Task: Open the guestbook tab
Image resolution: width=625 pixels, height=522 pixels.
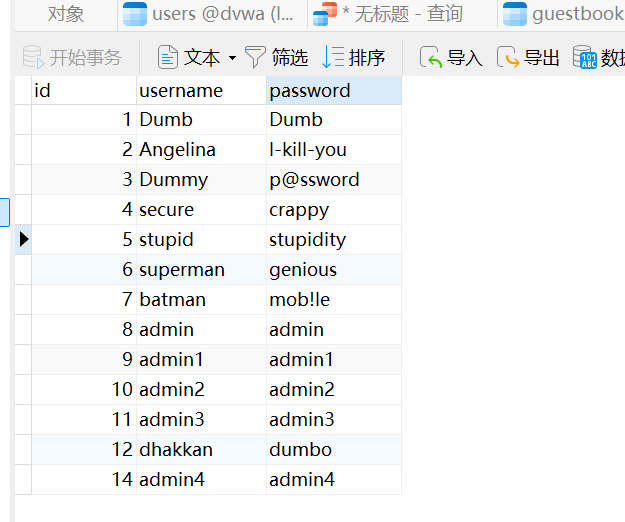Action: click(562, 14)
